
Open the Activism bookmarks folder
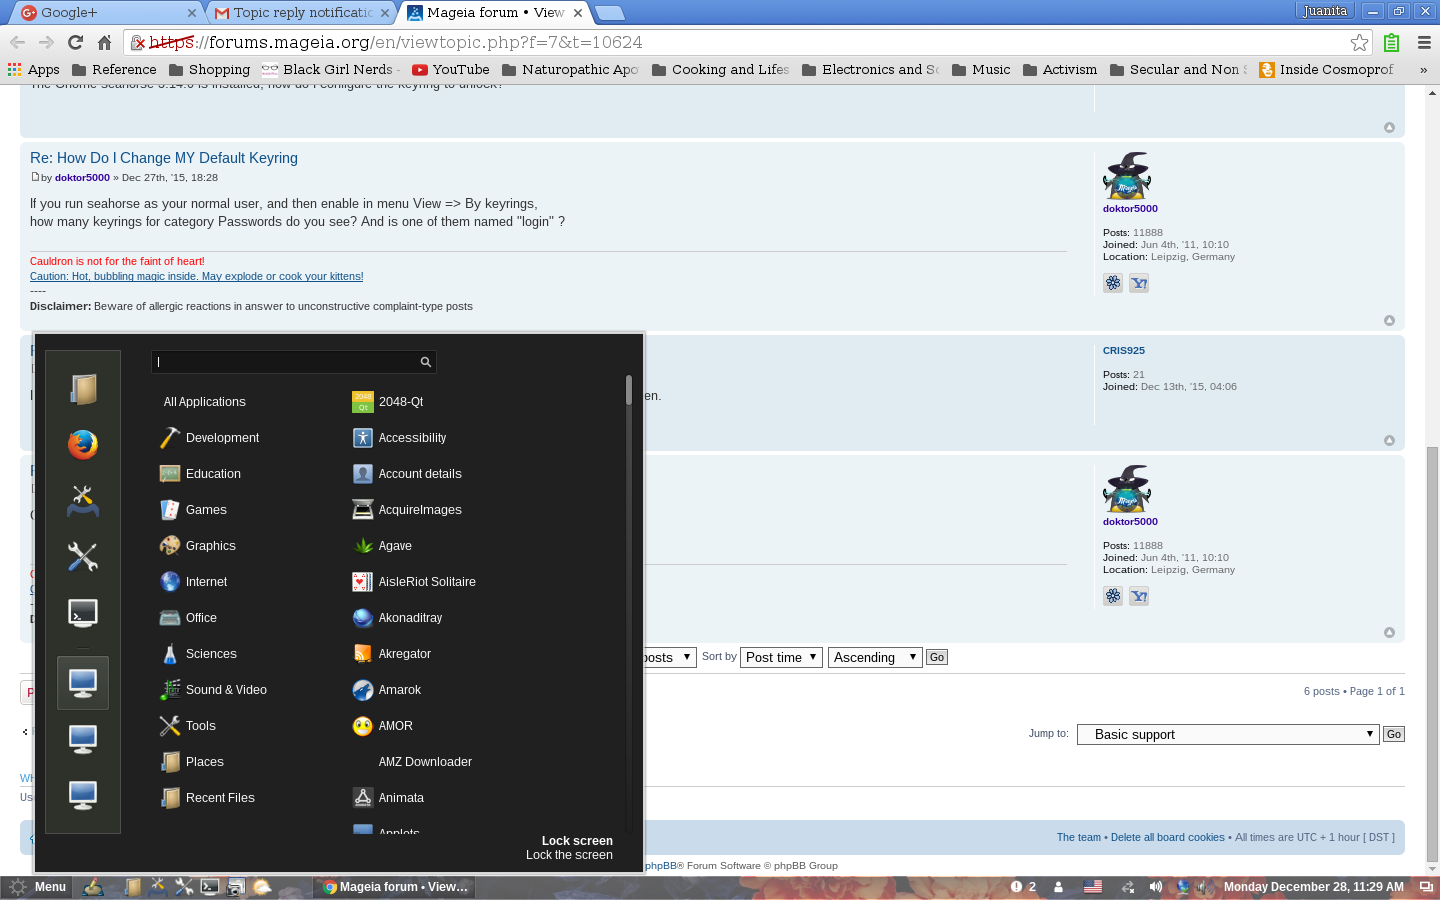[1060, 70]
